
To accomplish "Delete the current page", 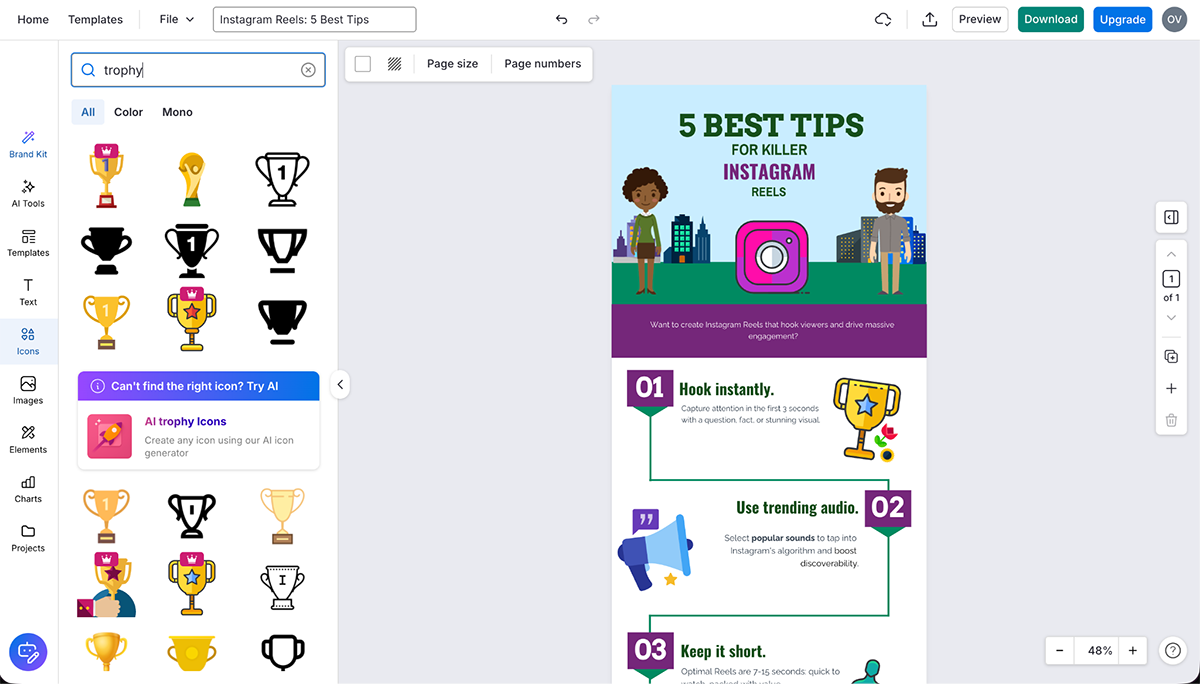I will tap(1171, 420).
